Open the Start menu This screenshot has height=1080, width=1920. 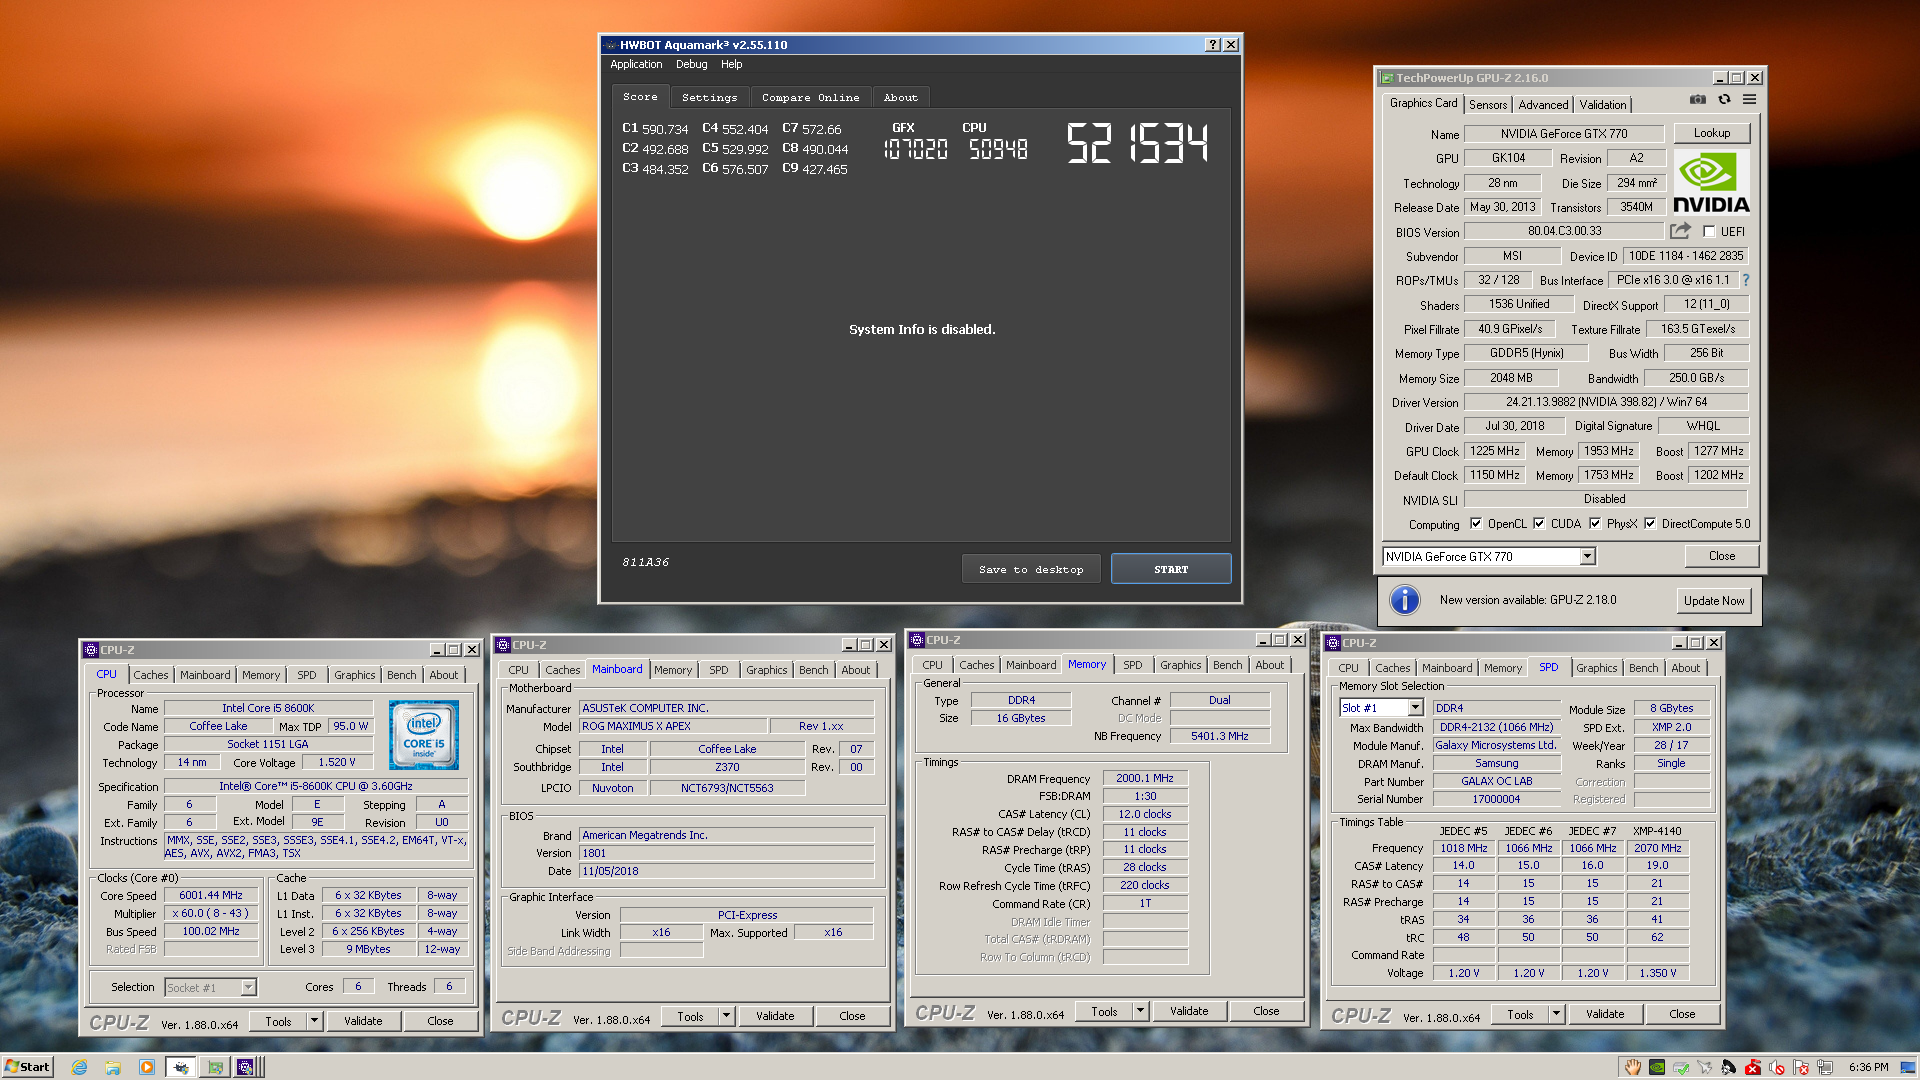pos(28,1067)
